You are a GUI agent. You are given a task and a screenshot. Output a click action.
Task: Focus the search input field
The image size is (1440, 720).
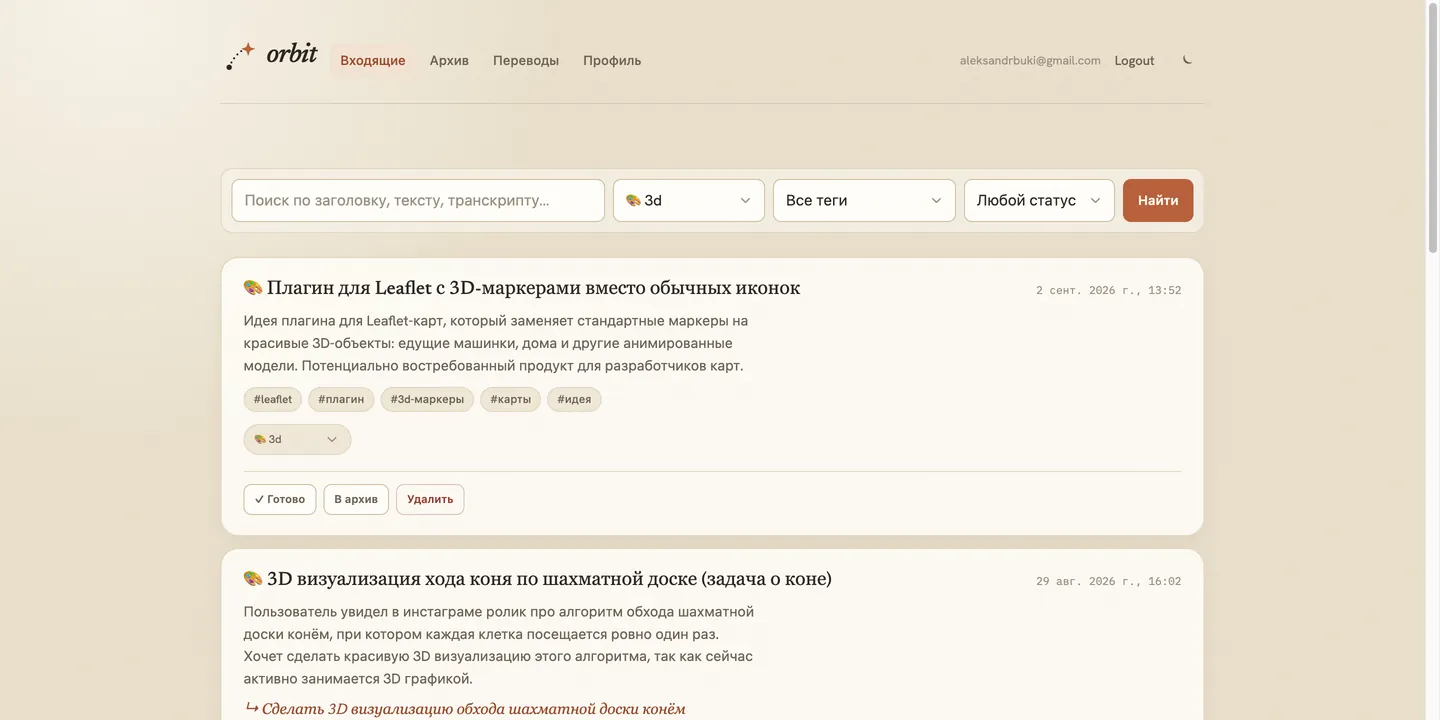pyautogui.click(x=418, y=200)
